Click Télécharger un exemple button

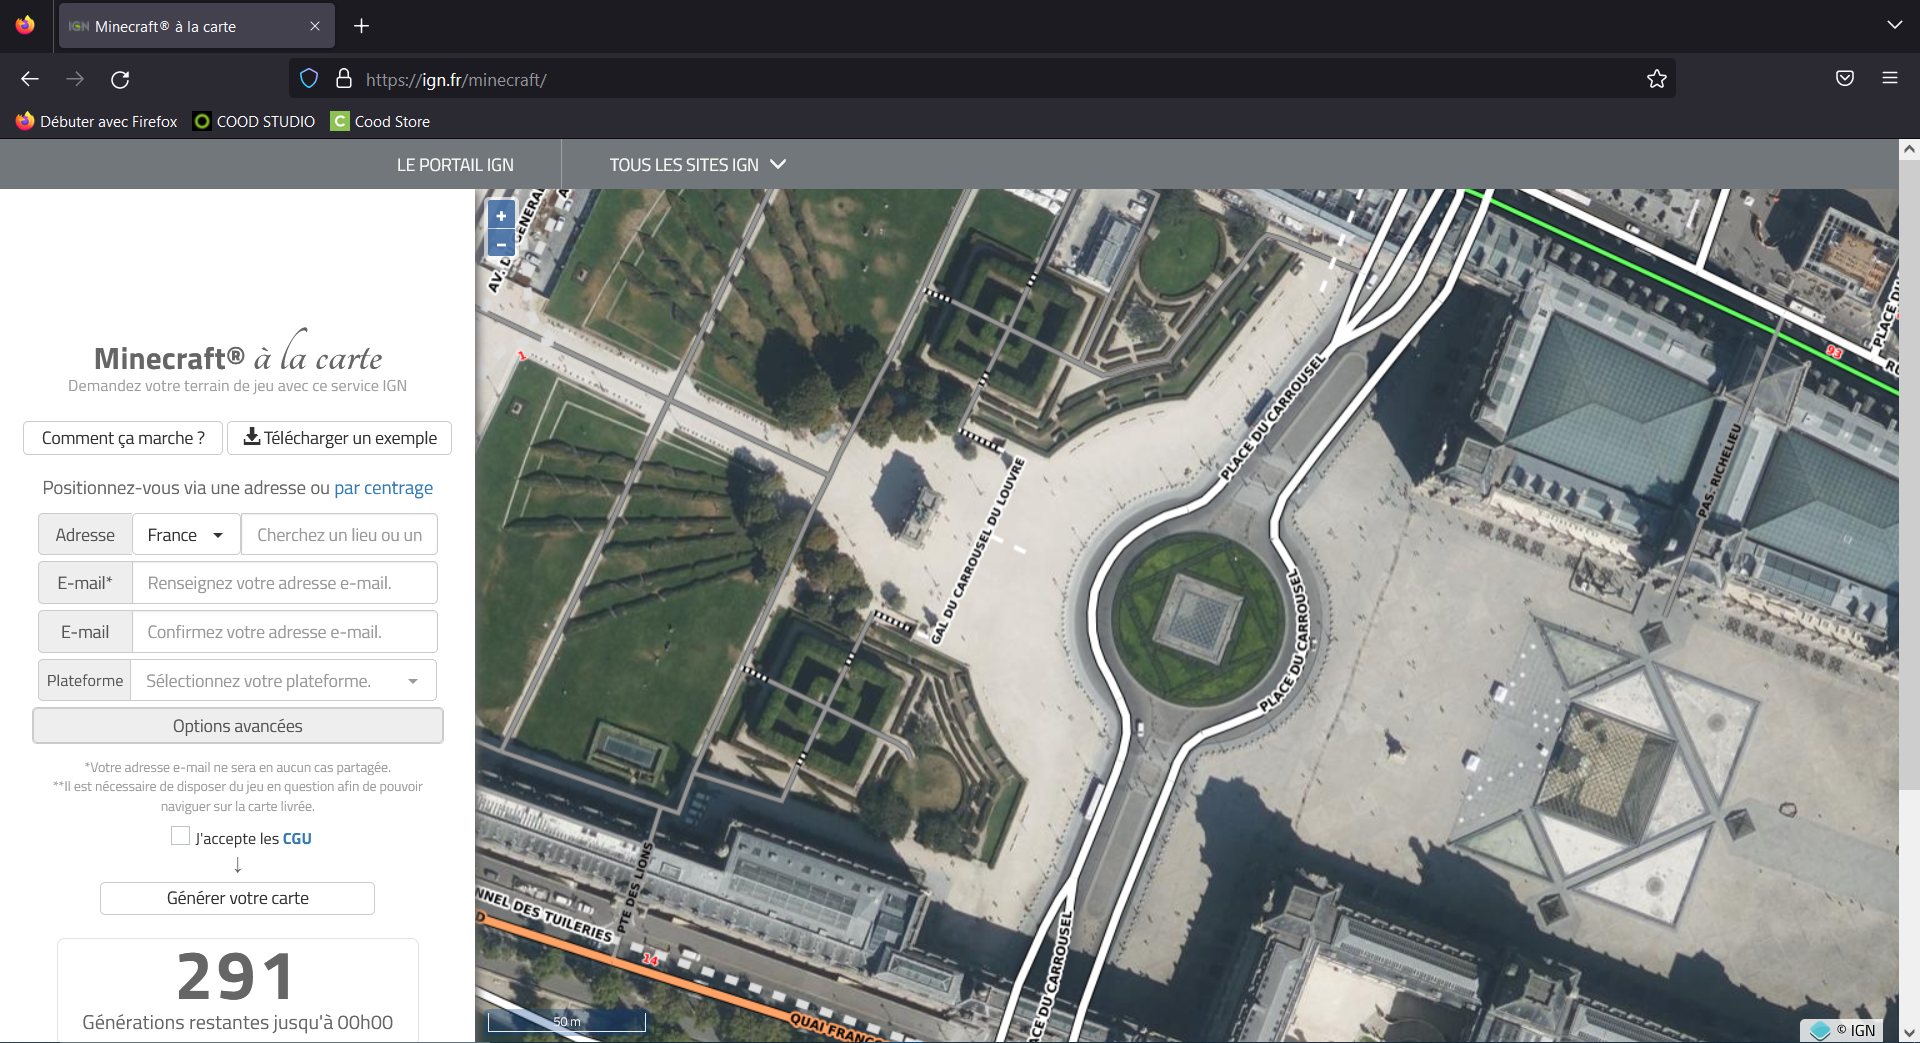click(x=340, y=438)
